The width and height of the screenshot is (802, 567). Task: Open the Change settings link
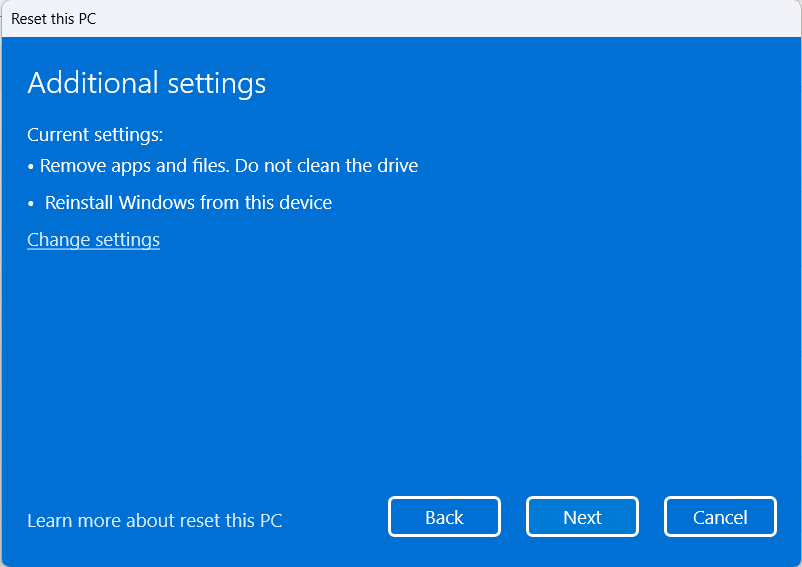tap(94, 240)
